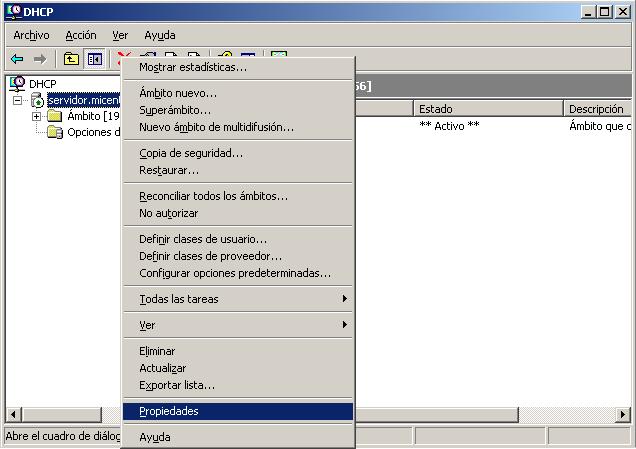Click the Back arrow toolbar icon
This screenshot has width=636, height=449.
17,59
